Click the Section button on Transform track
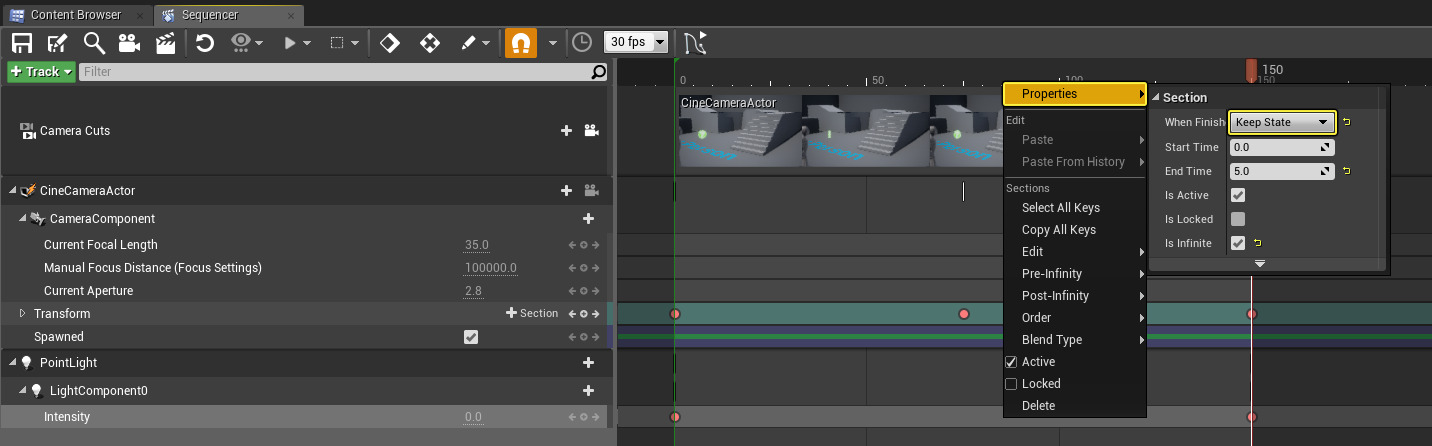 tap(532, 314)
